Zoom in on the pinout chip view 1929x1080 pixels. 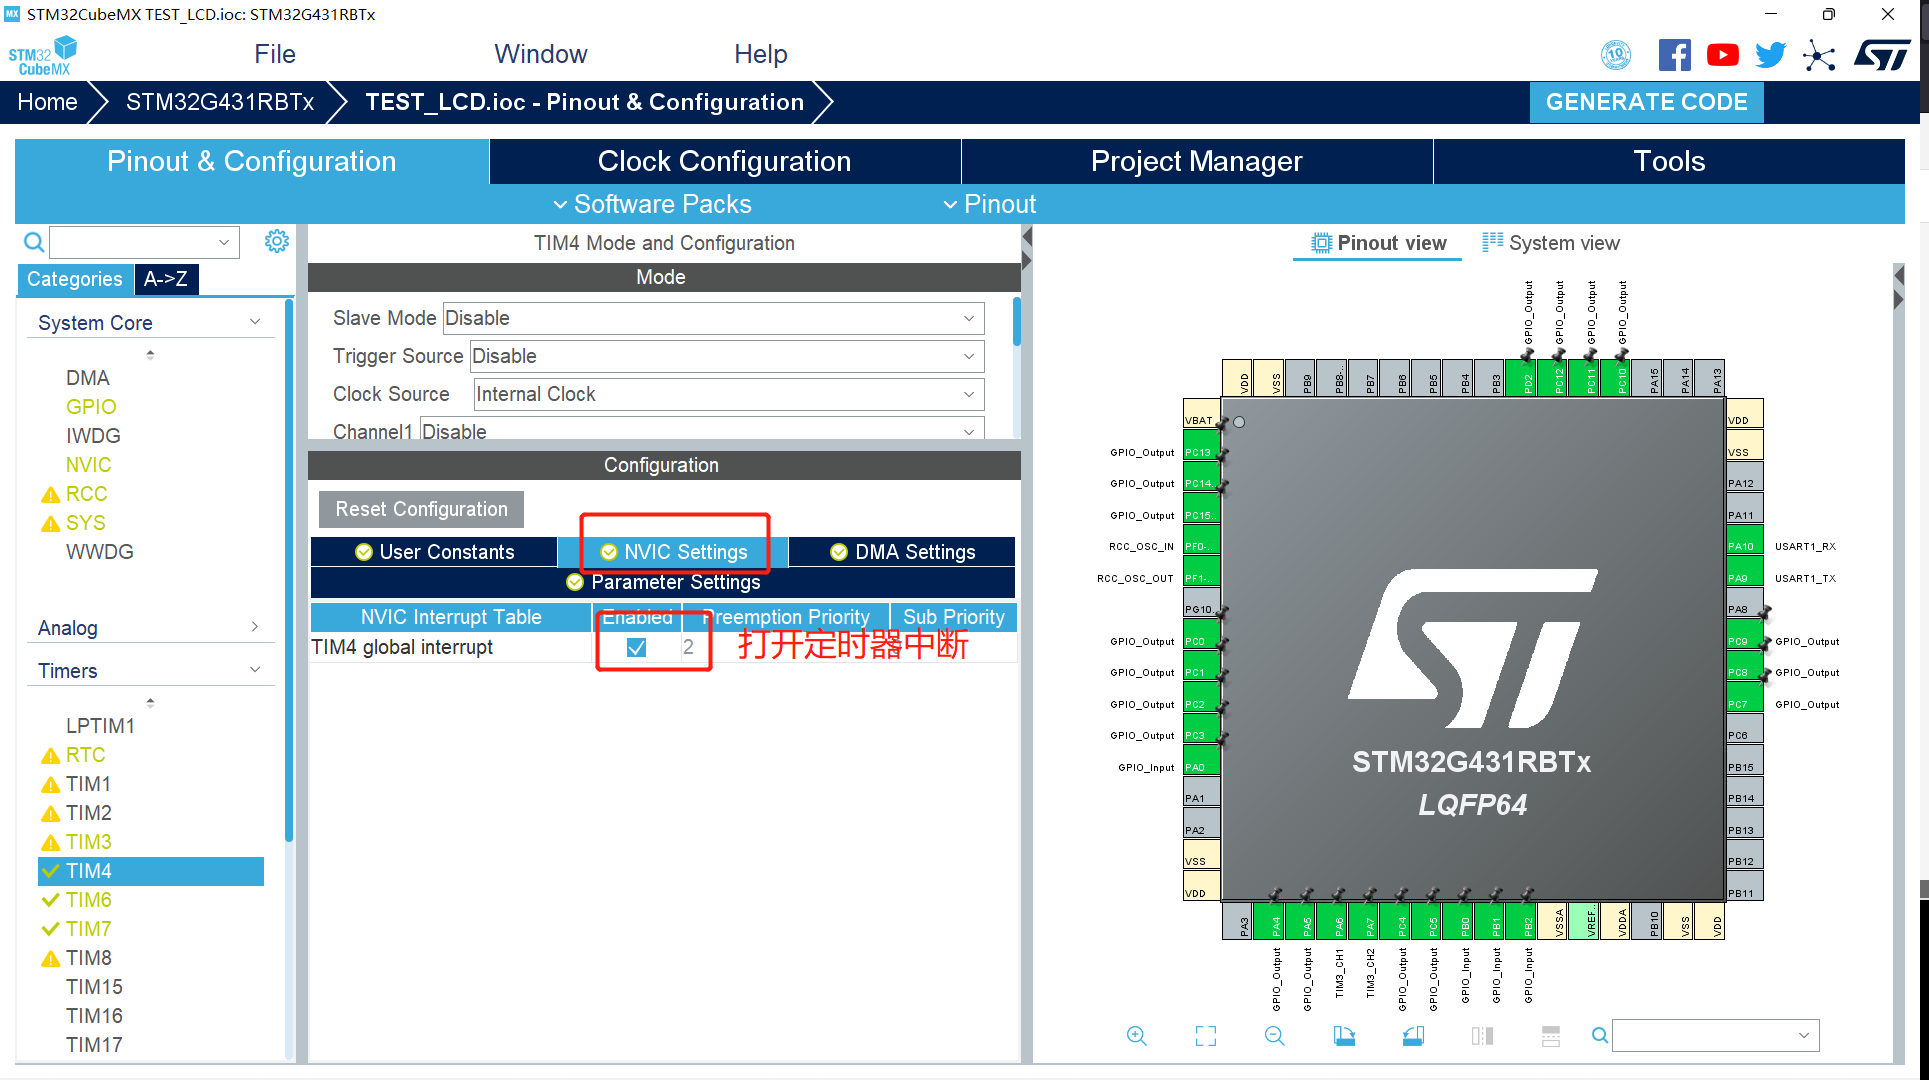1136,1036
